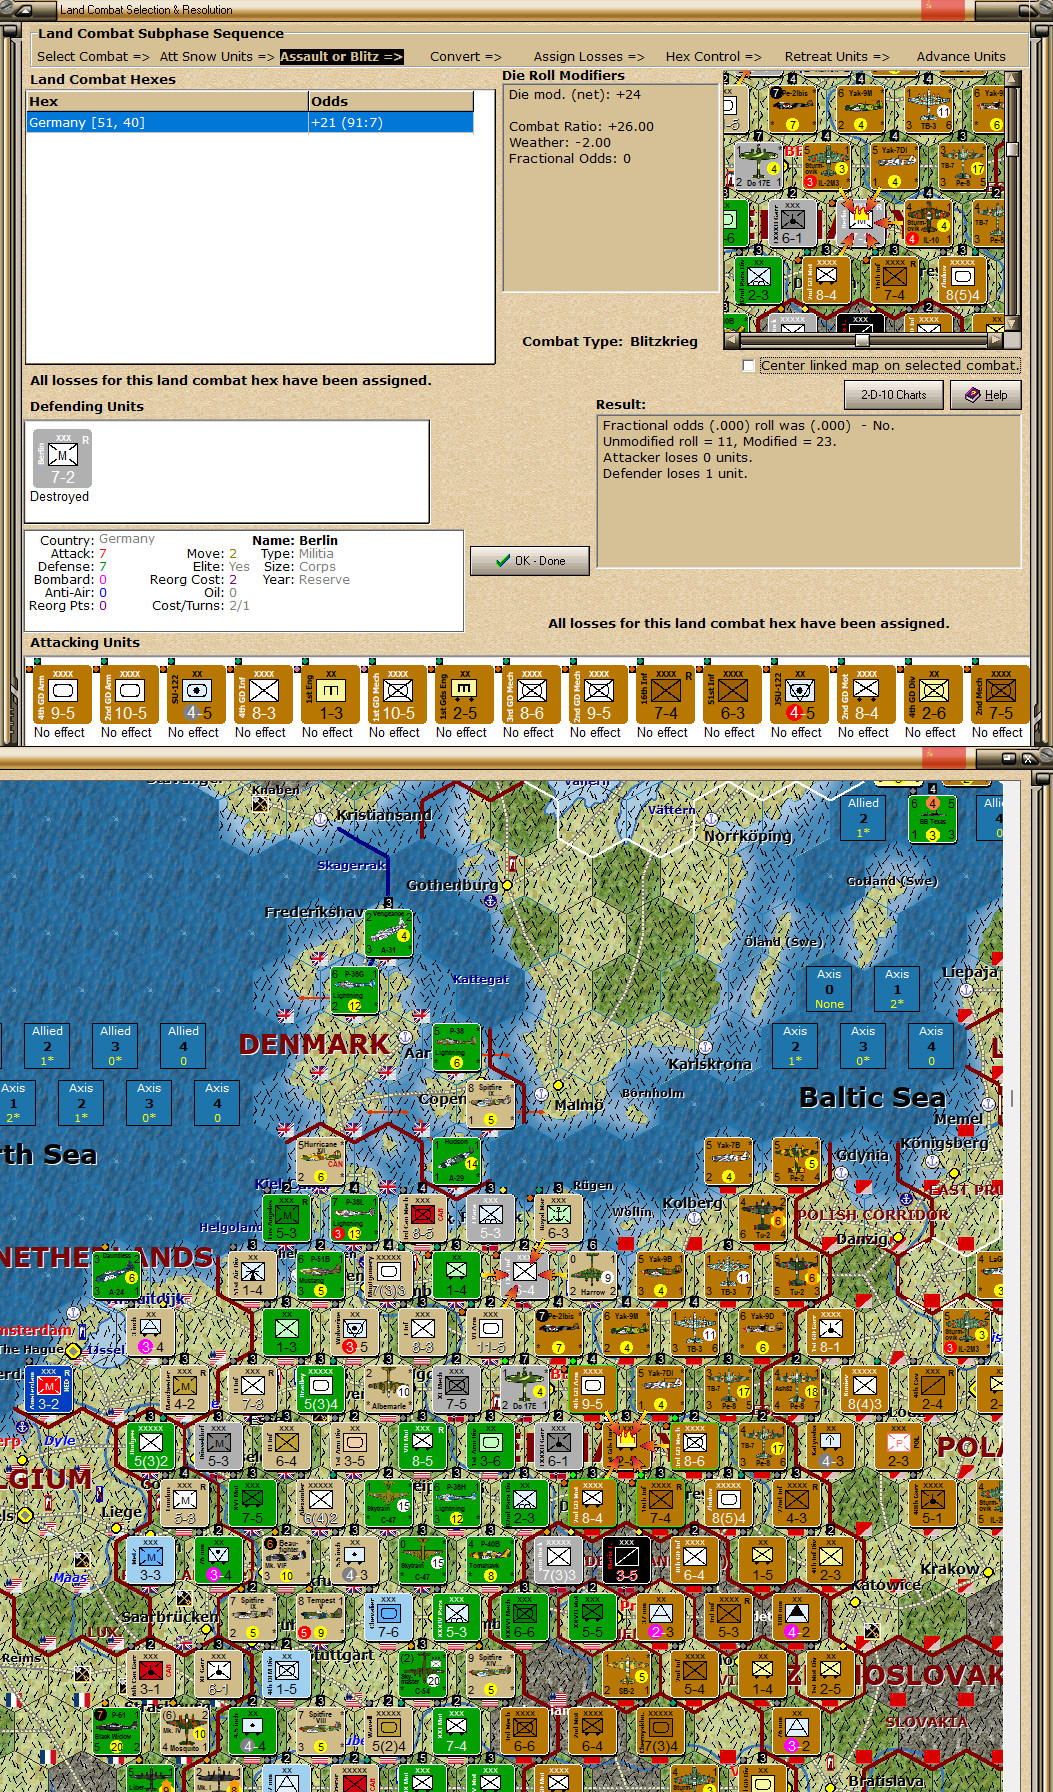Viewport: 1053px width, 1792px height.
Task: Click mini-map horizontal scrollbar right arrow
Action: 997,340
